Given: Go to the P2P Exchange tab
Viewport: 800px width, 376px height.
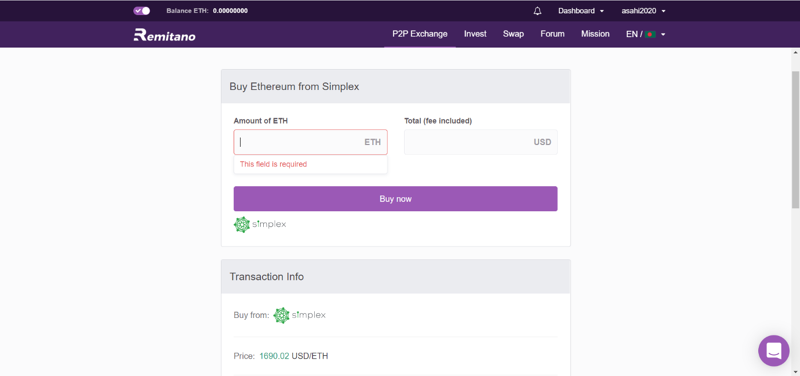Looking at the screenshot, I should pos(420,34).
